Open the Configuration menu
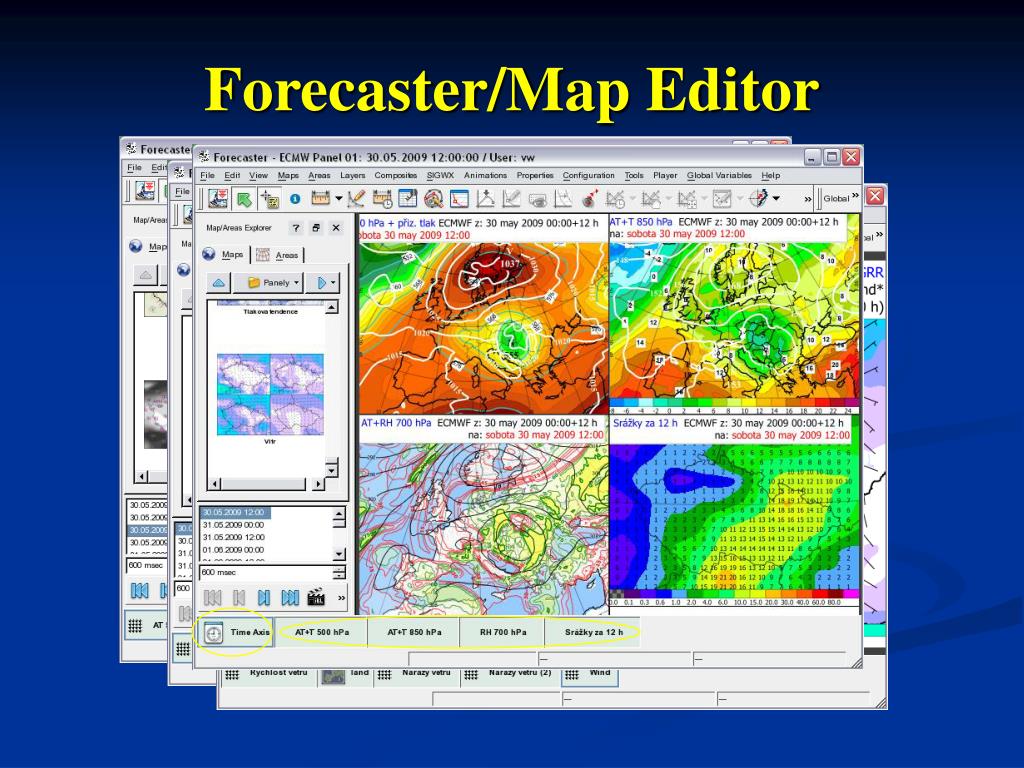The width and height of the screenshot is (1024, 768). (588, 176)
